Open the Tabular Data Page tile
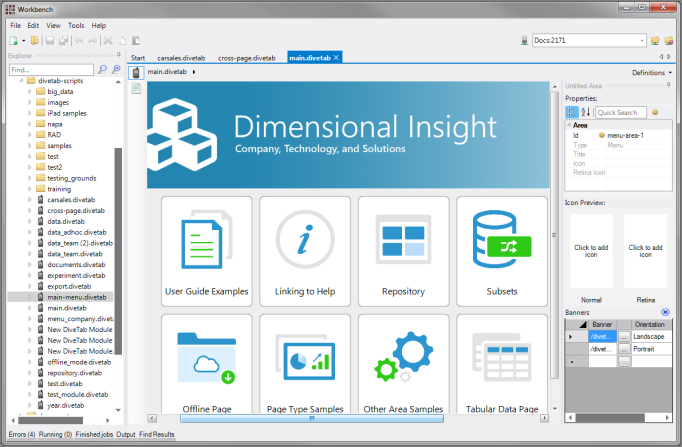682x447 pixels. [502, 364]
